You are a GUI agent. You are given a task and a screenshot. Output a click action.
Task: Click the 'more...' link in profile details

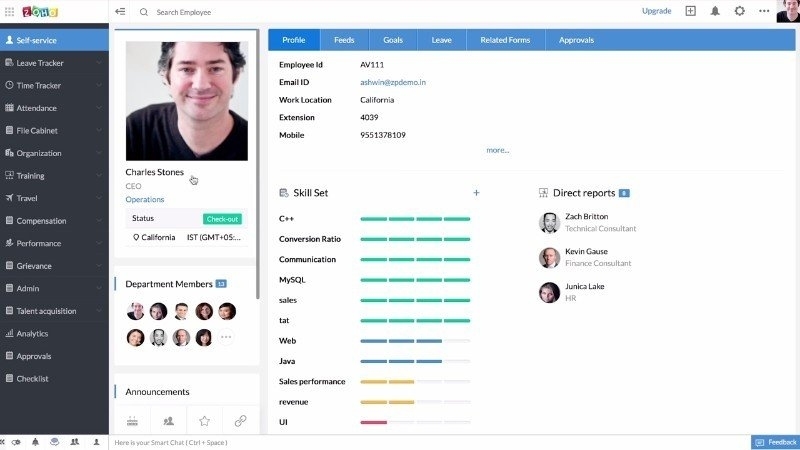(x=497, y=150)
